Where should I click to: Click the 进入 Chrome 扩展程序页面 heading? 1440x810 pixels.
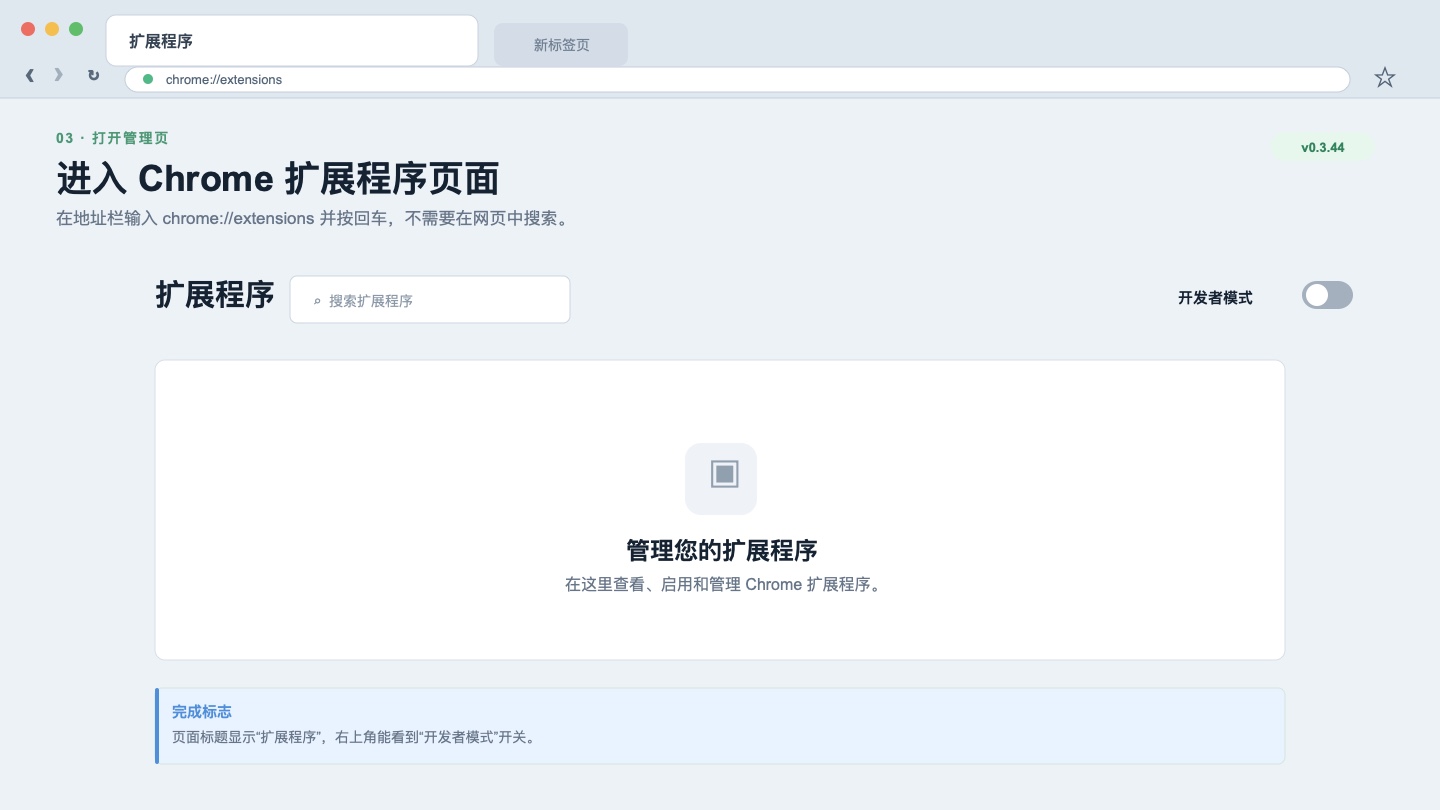[278, 179]
